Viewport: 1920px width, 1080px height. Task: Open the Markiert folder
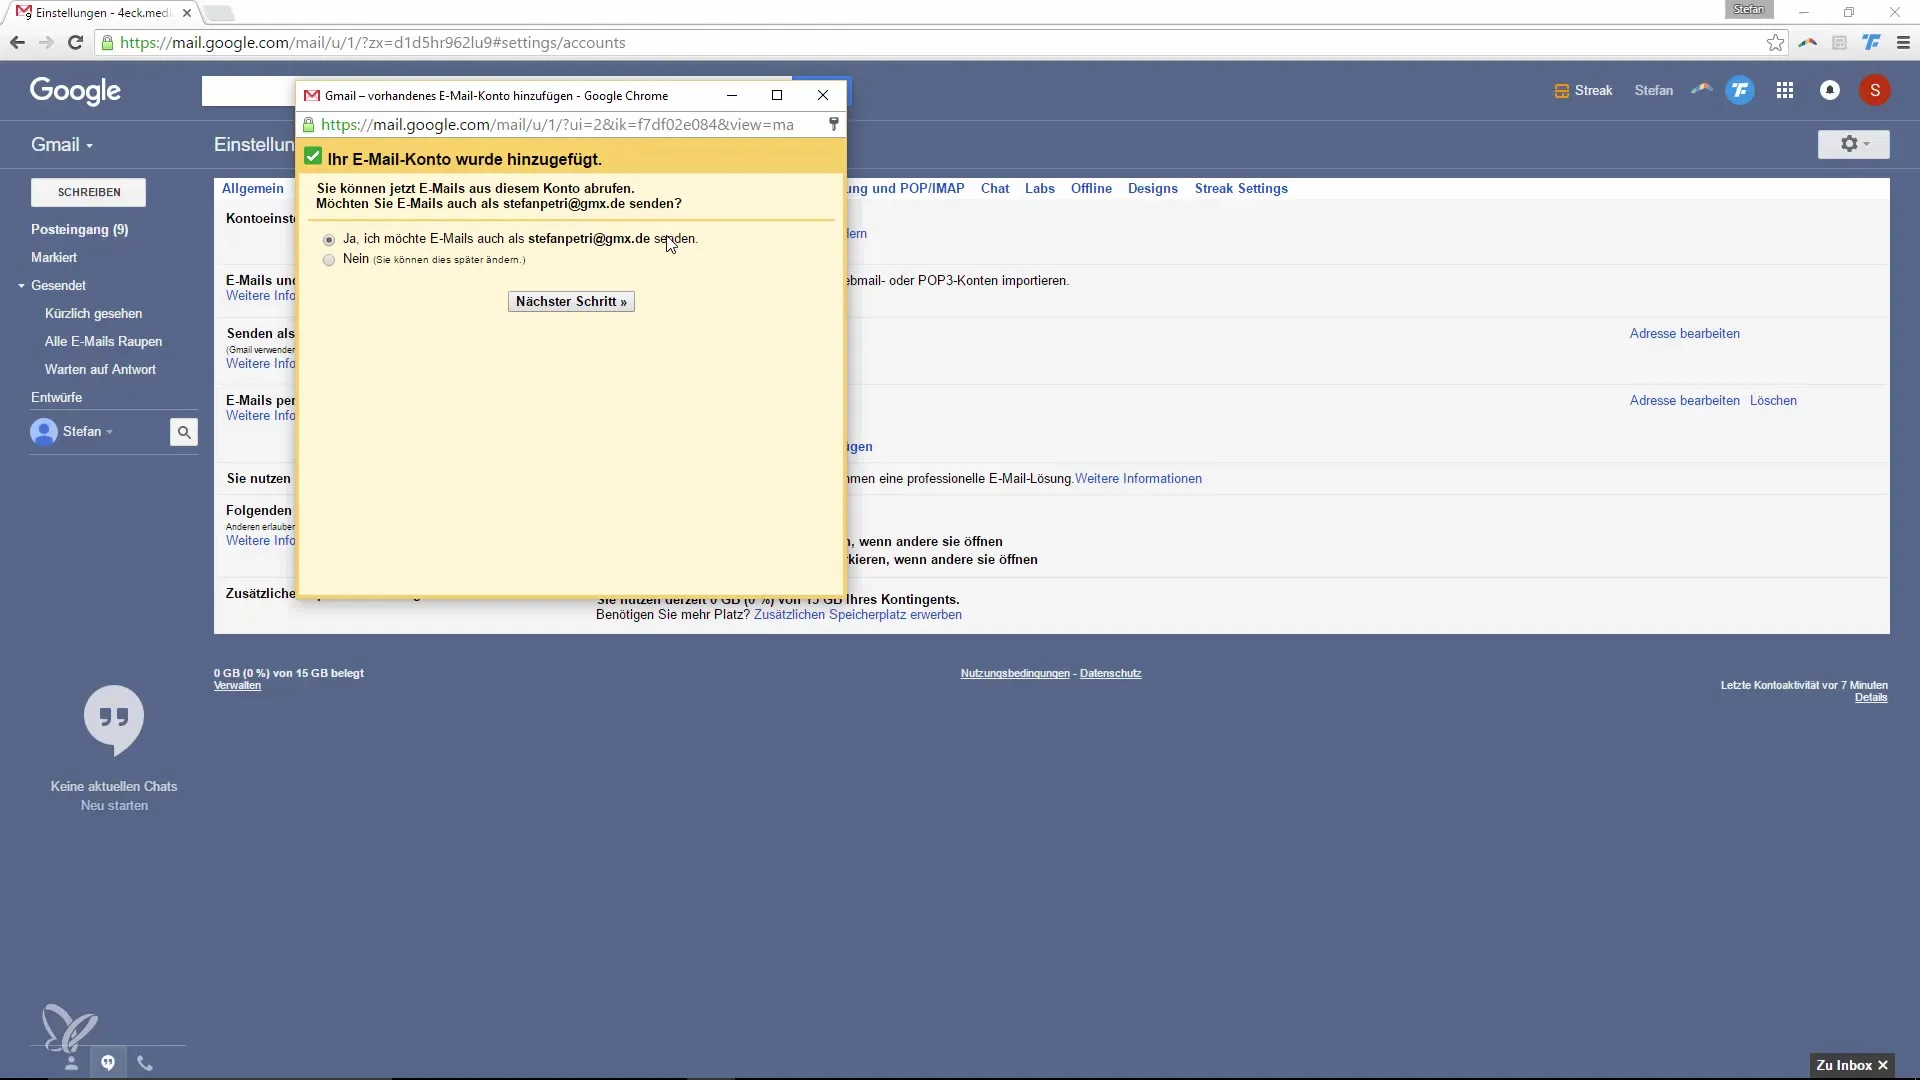tap(54, 257)
